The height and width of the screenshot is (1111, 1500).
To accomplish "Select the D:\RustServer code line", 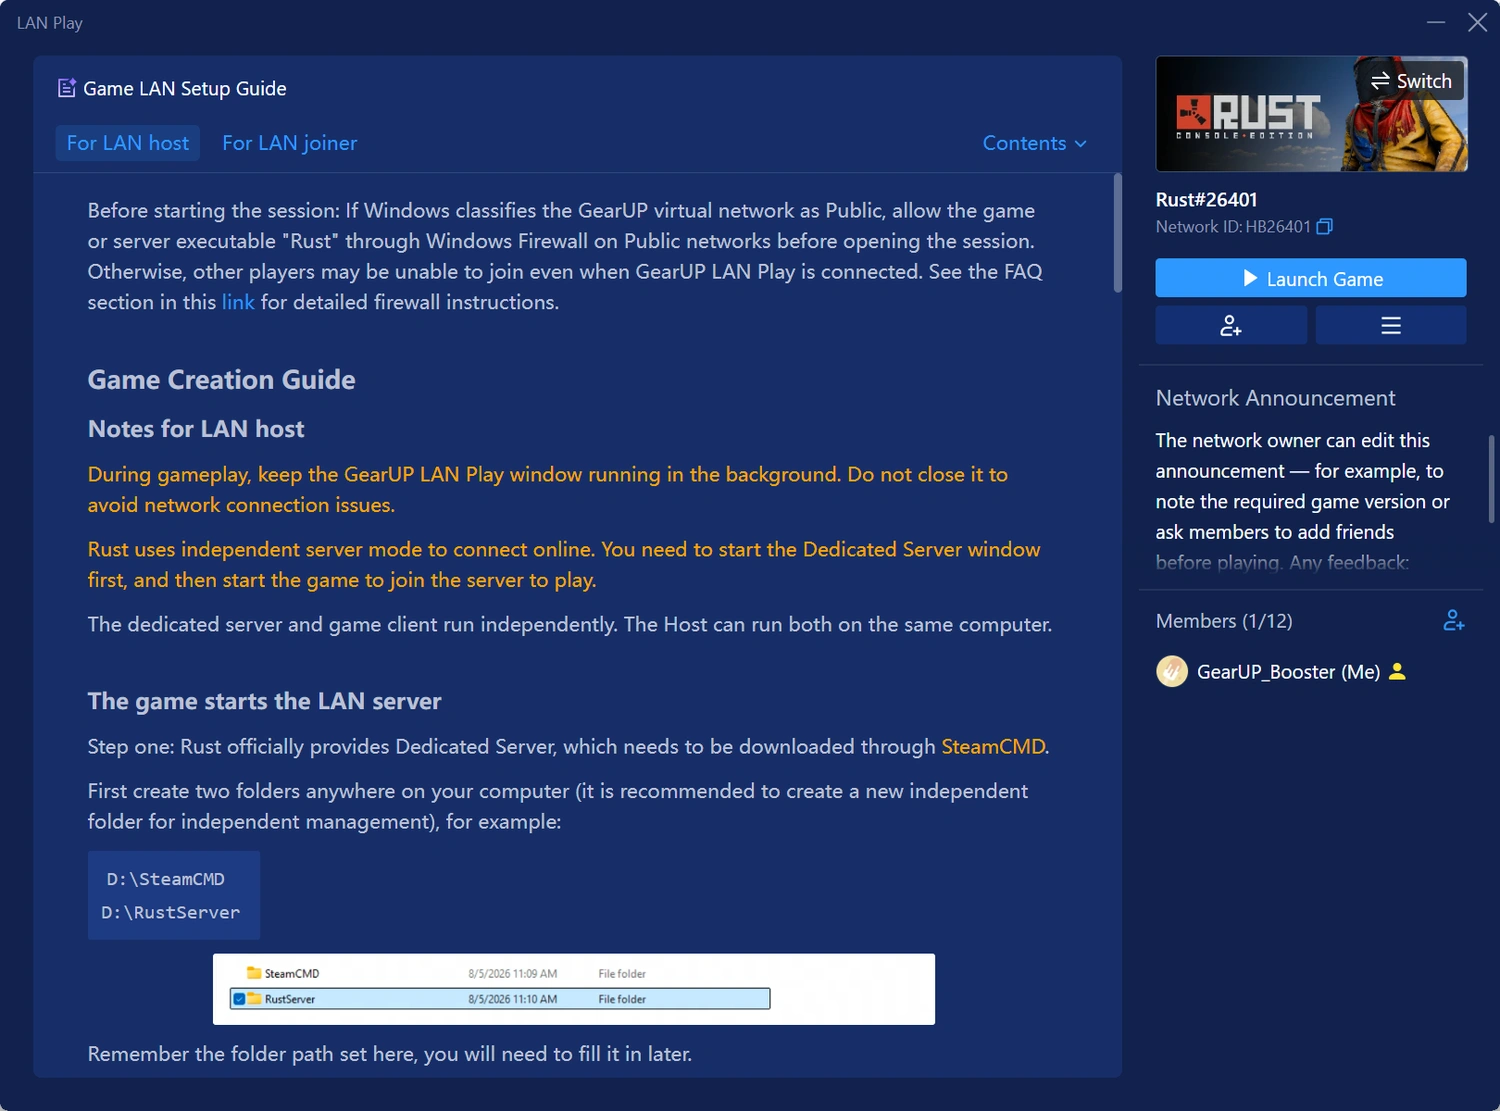I will point(171,912).
